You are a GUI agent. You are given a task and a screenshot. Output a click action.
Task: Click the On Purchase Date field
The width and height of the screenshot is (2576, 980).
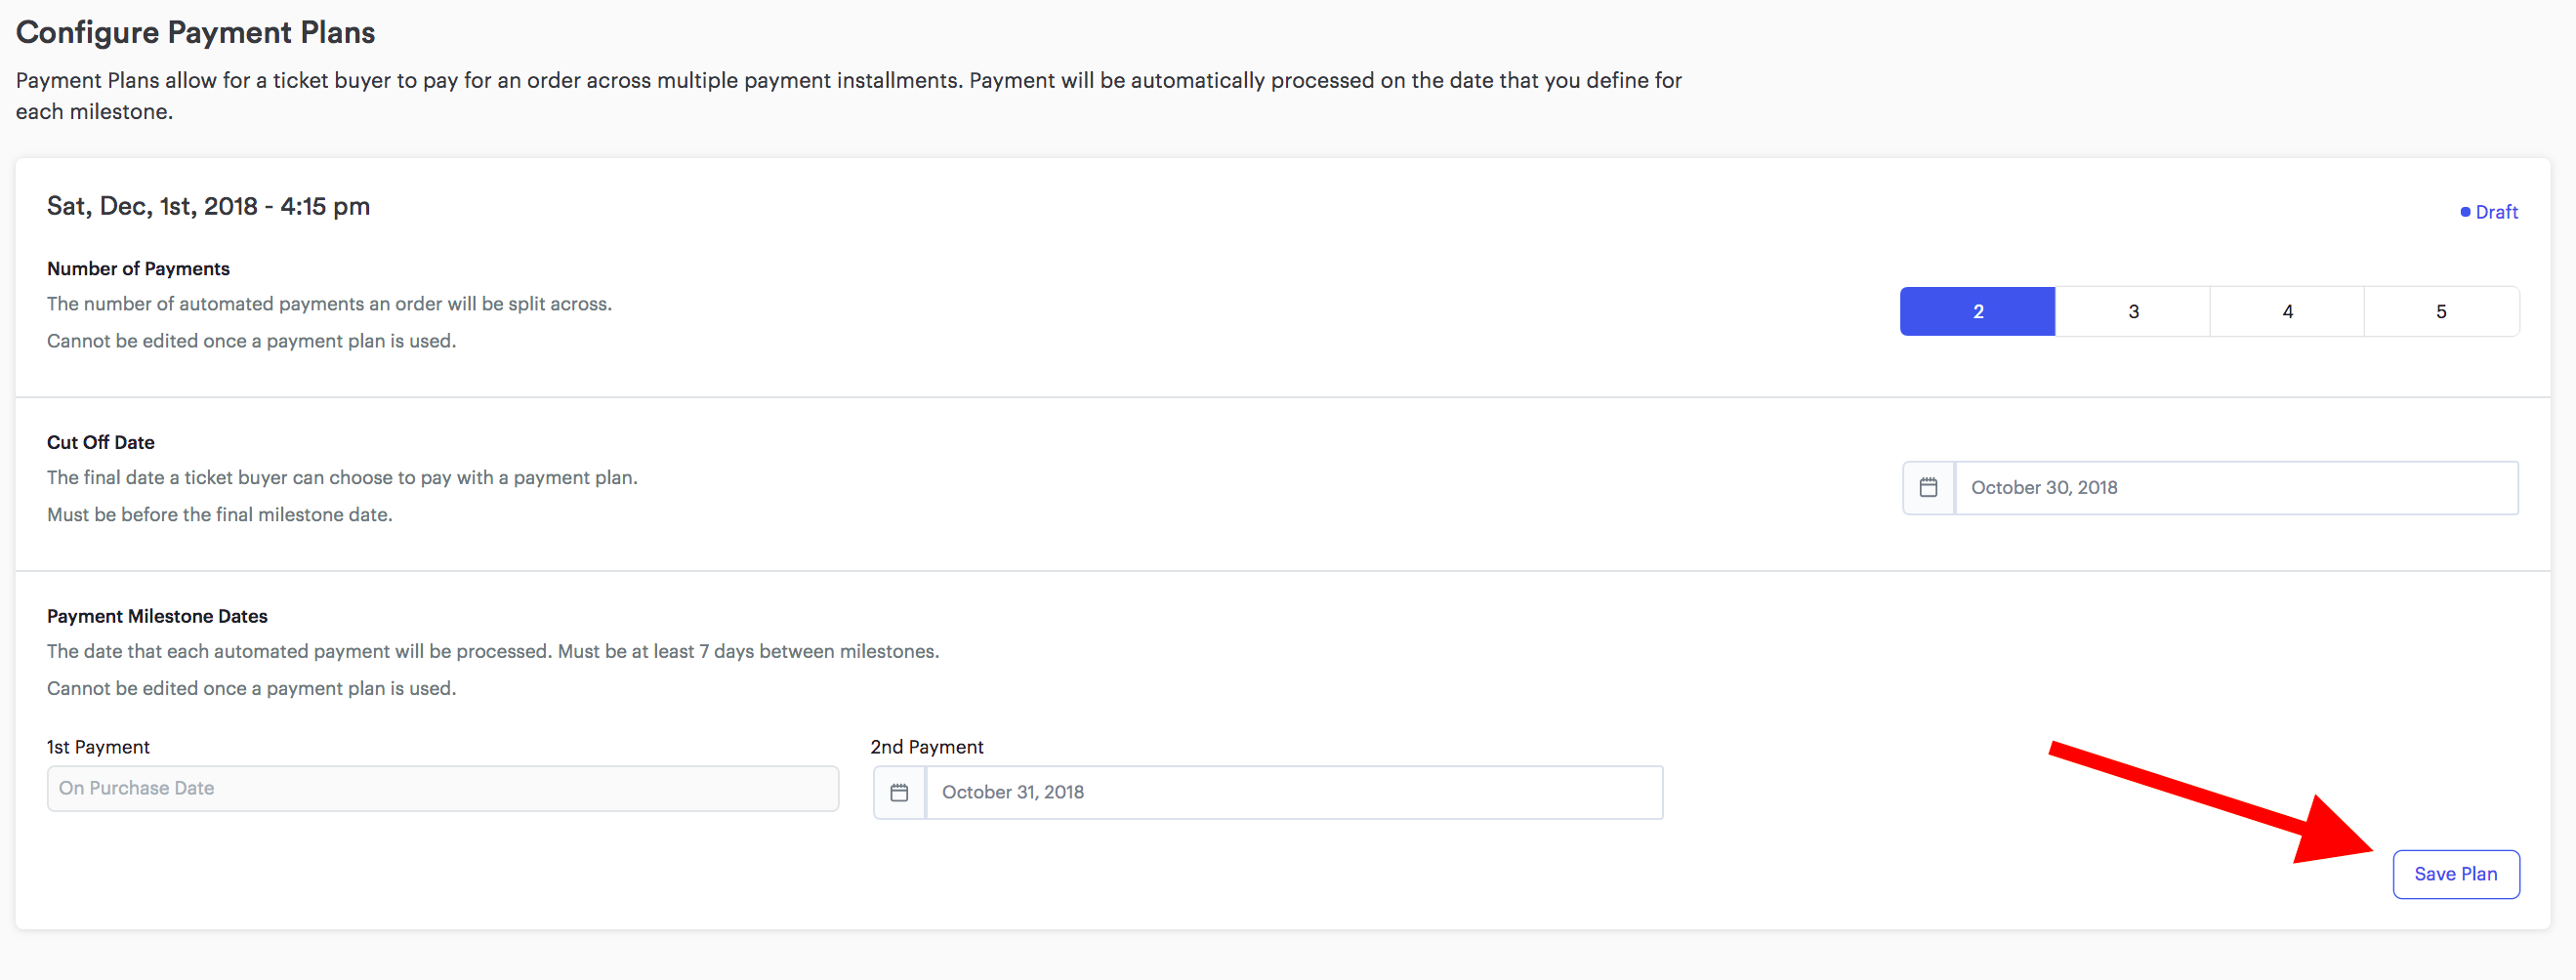click(x=443, y=788)
